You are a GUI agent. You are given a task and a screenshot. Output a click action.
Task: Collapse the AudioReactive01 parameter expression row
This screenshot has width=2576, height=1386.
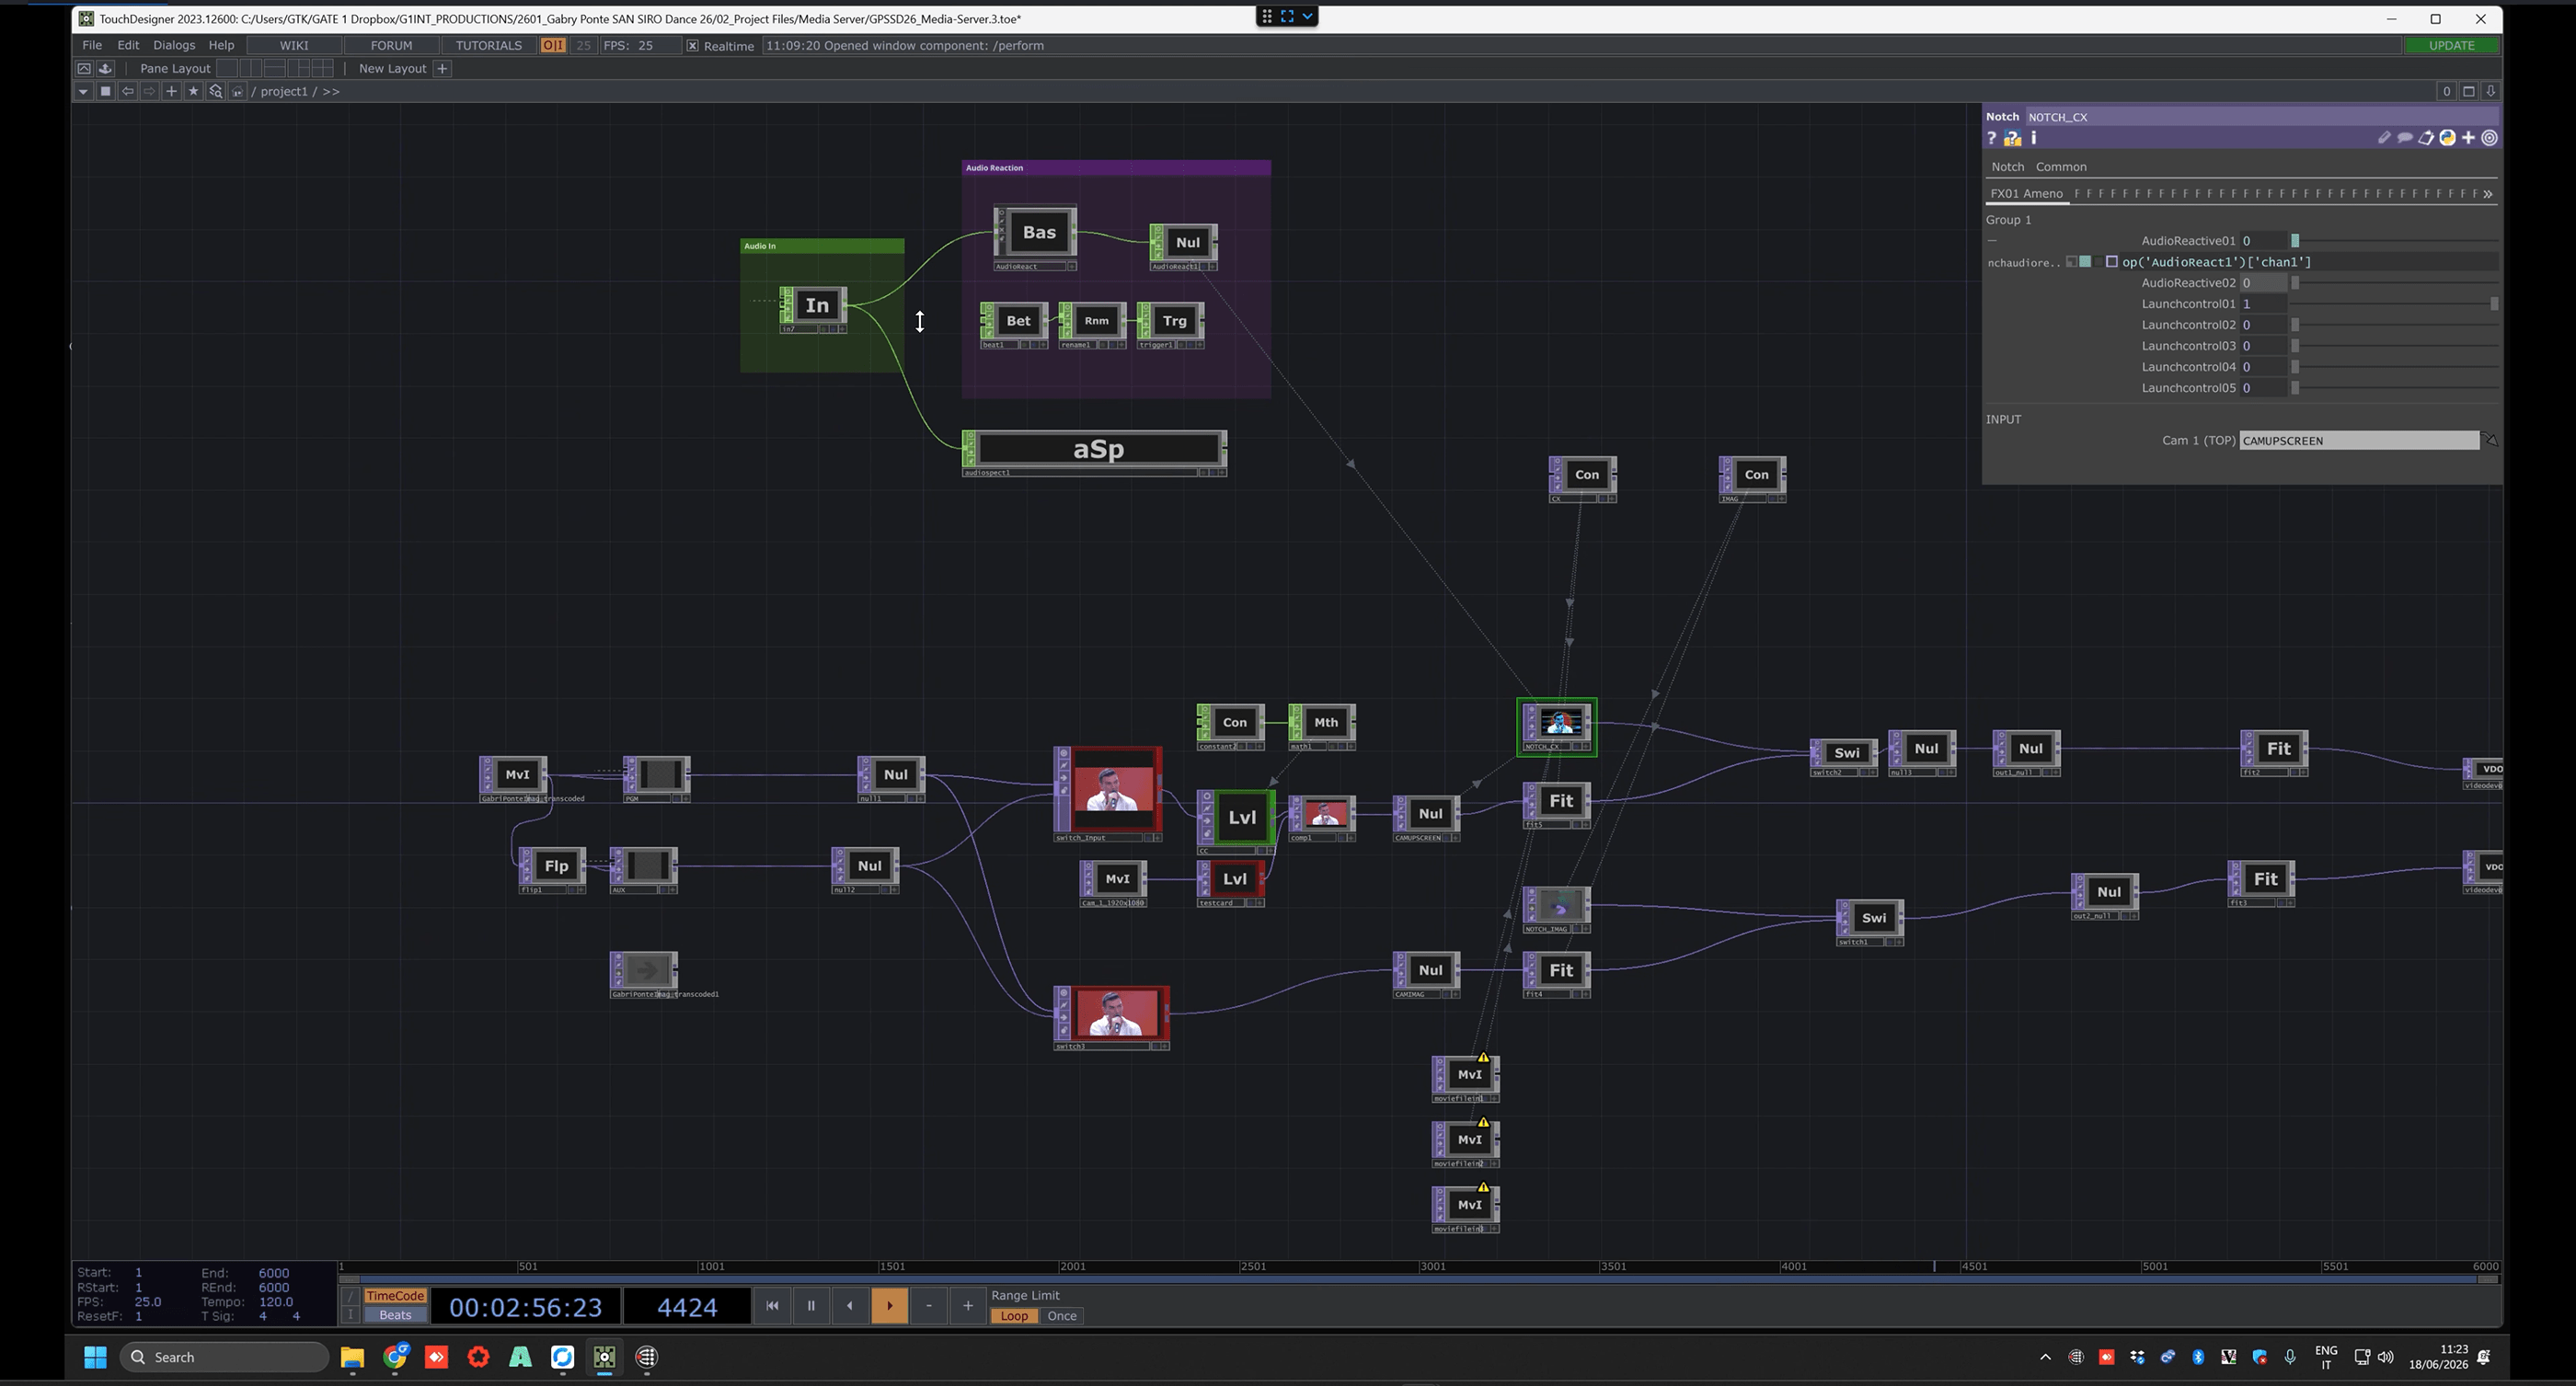[x=1992, y=241]
